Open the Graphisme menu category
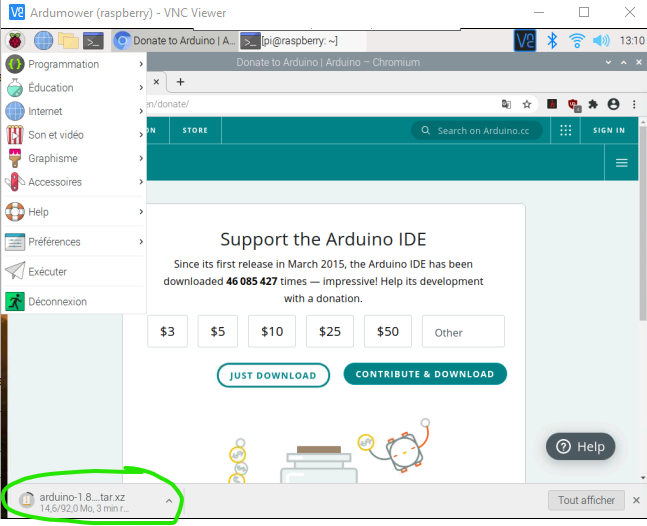 coord(75,158)
